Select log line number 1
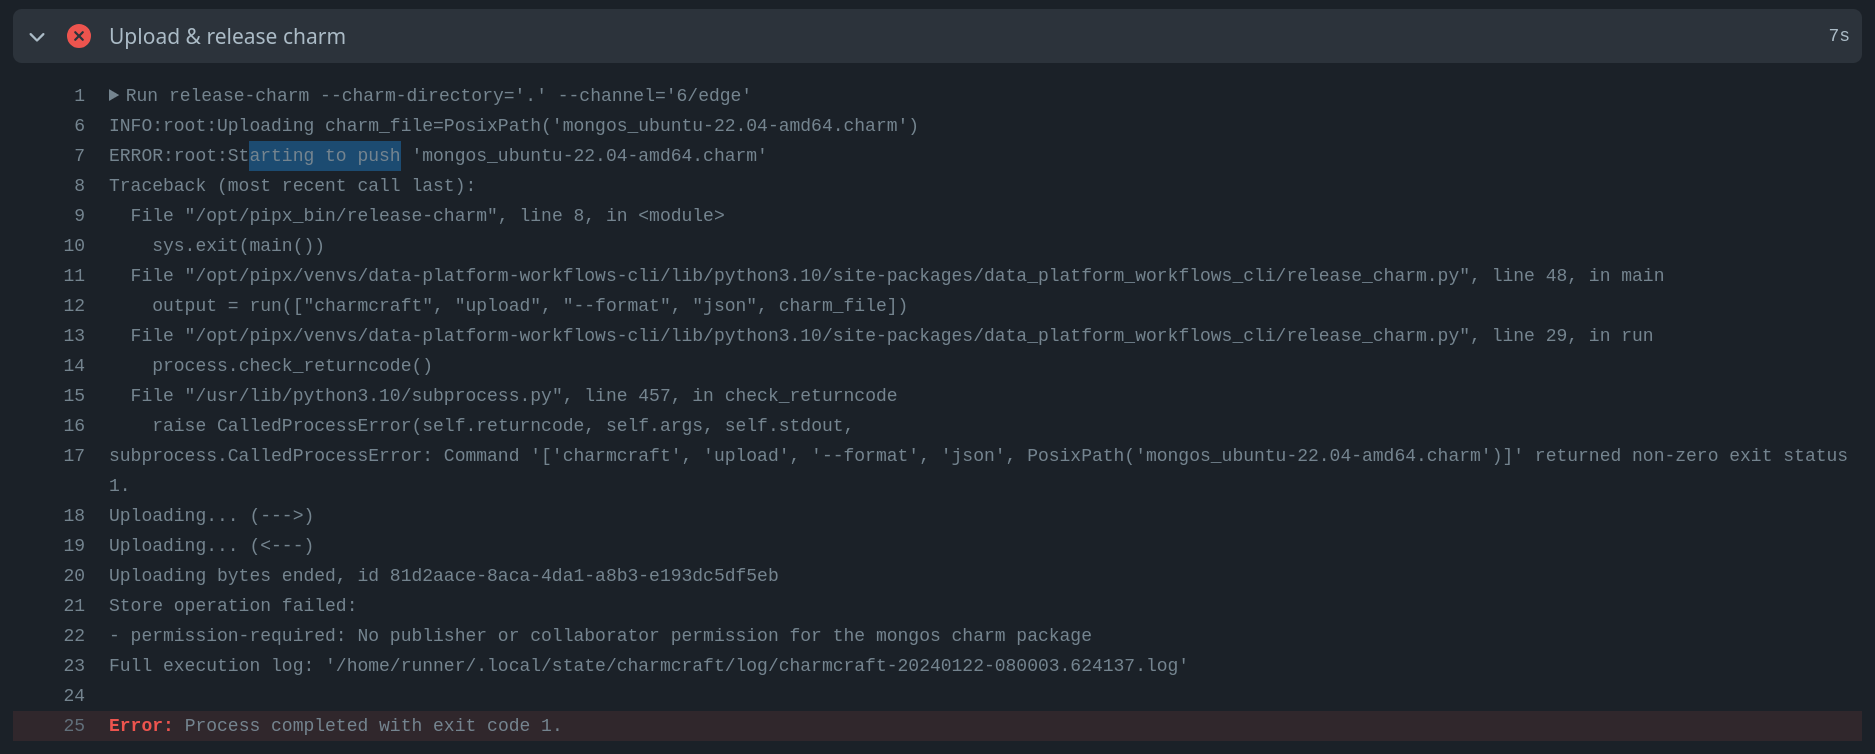This screenshot has height=754, width=1875. pos(79,96)
